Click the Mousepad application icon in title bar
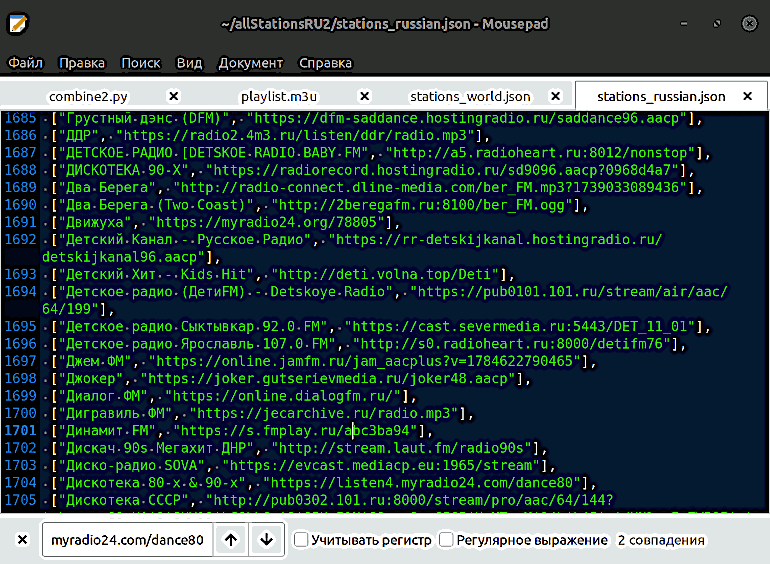This screenshot has width=770, height=564. (x=18, y=24)
